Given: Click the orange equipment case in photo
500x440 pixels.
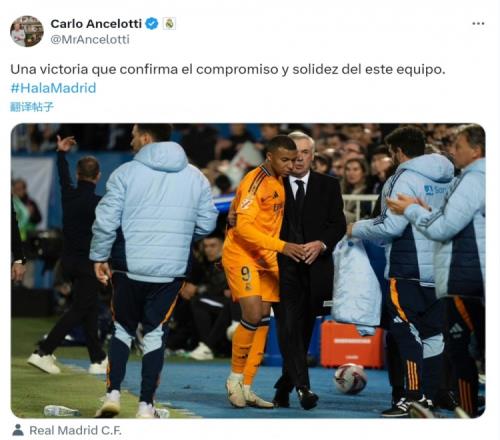Looking at the screenshot, I should pos(352,344).
